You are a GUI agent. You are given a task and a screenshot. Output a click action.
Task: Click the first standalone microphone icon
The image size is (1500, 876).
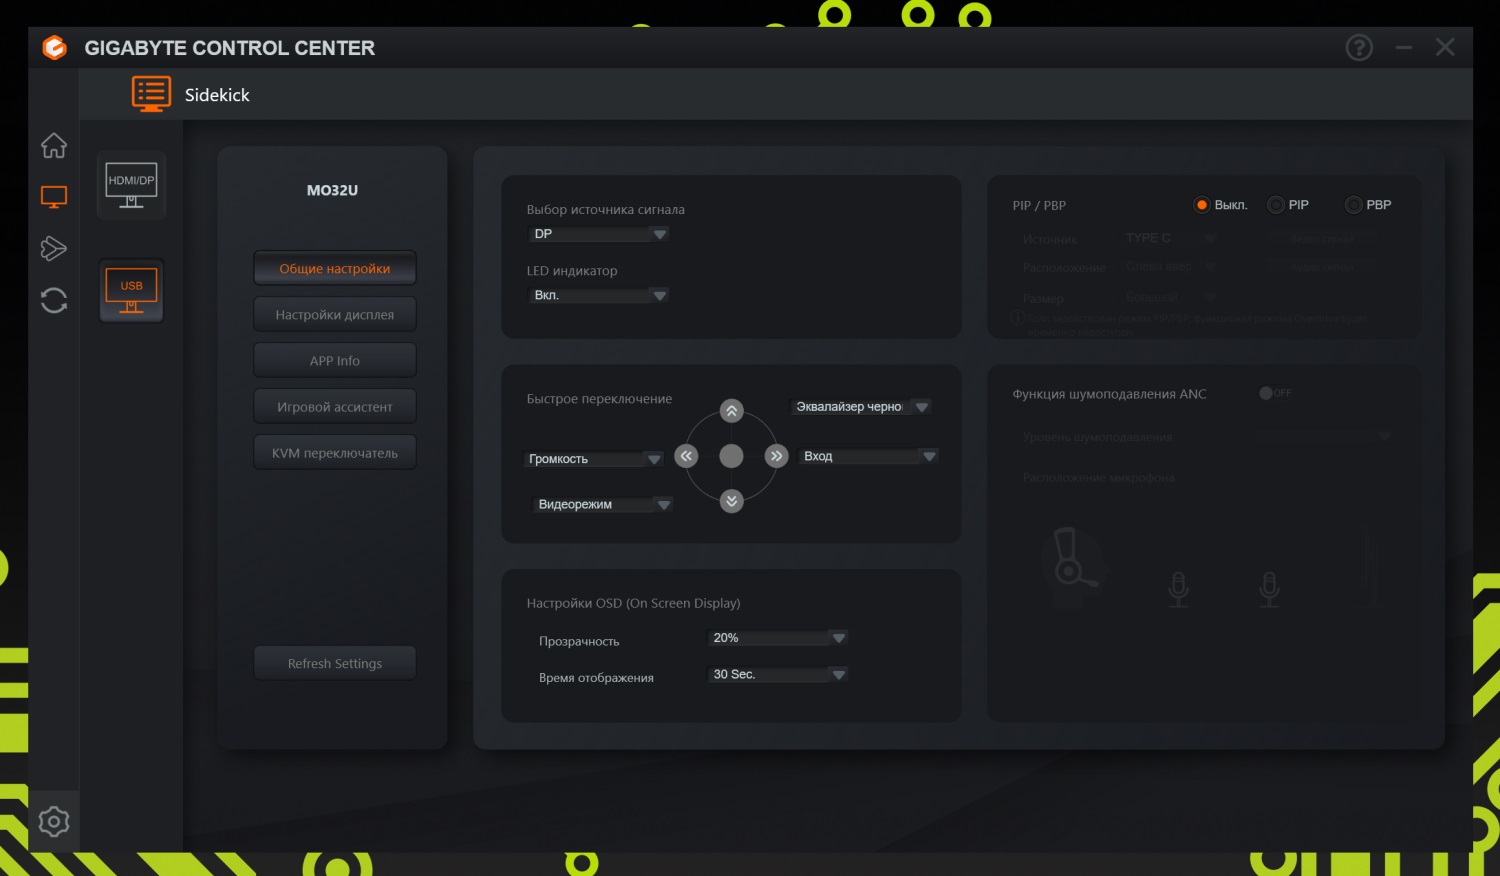click(x=1179, y=589)
